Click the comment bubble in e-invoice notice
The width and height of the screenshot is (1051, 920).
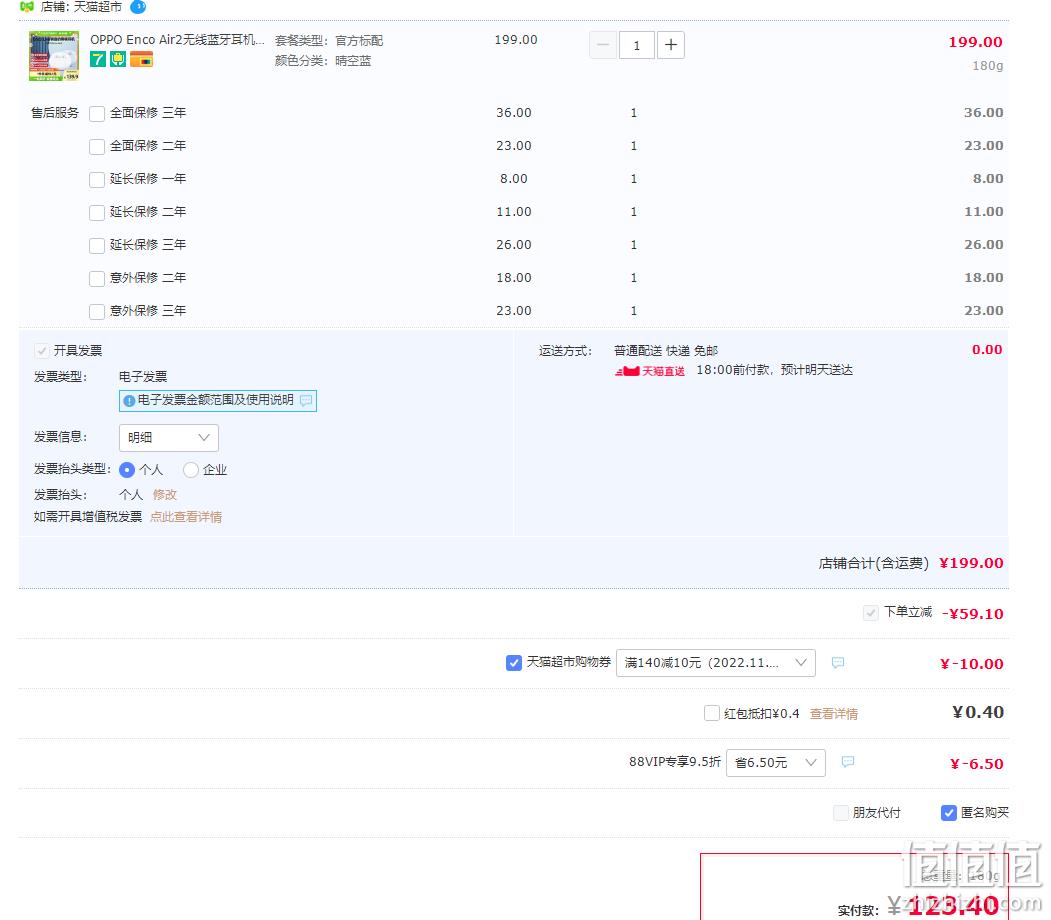tap(306, 400)
